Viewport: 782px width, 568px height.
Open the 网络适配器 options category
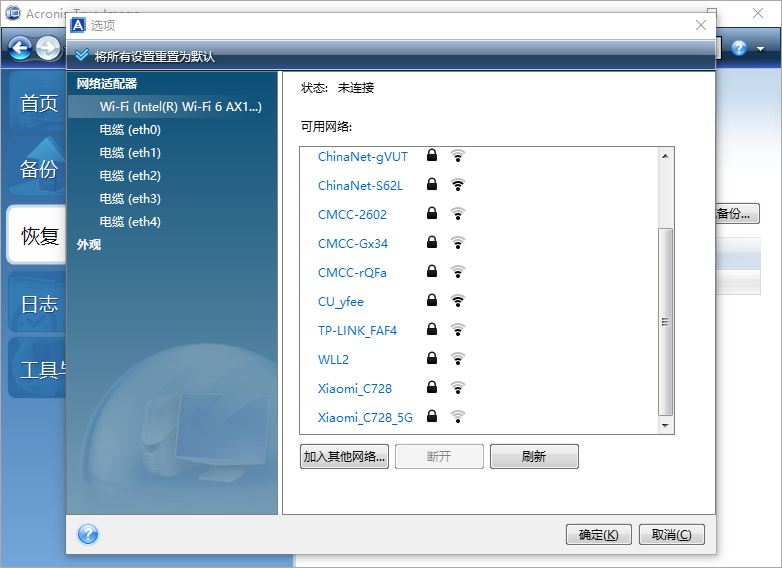[107, 83]
